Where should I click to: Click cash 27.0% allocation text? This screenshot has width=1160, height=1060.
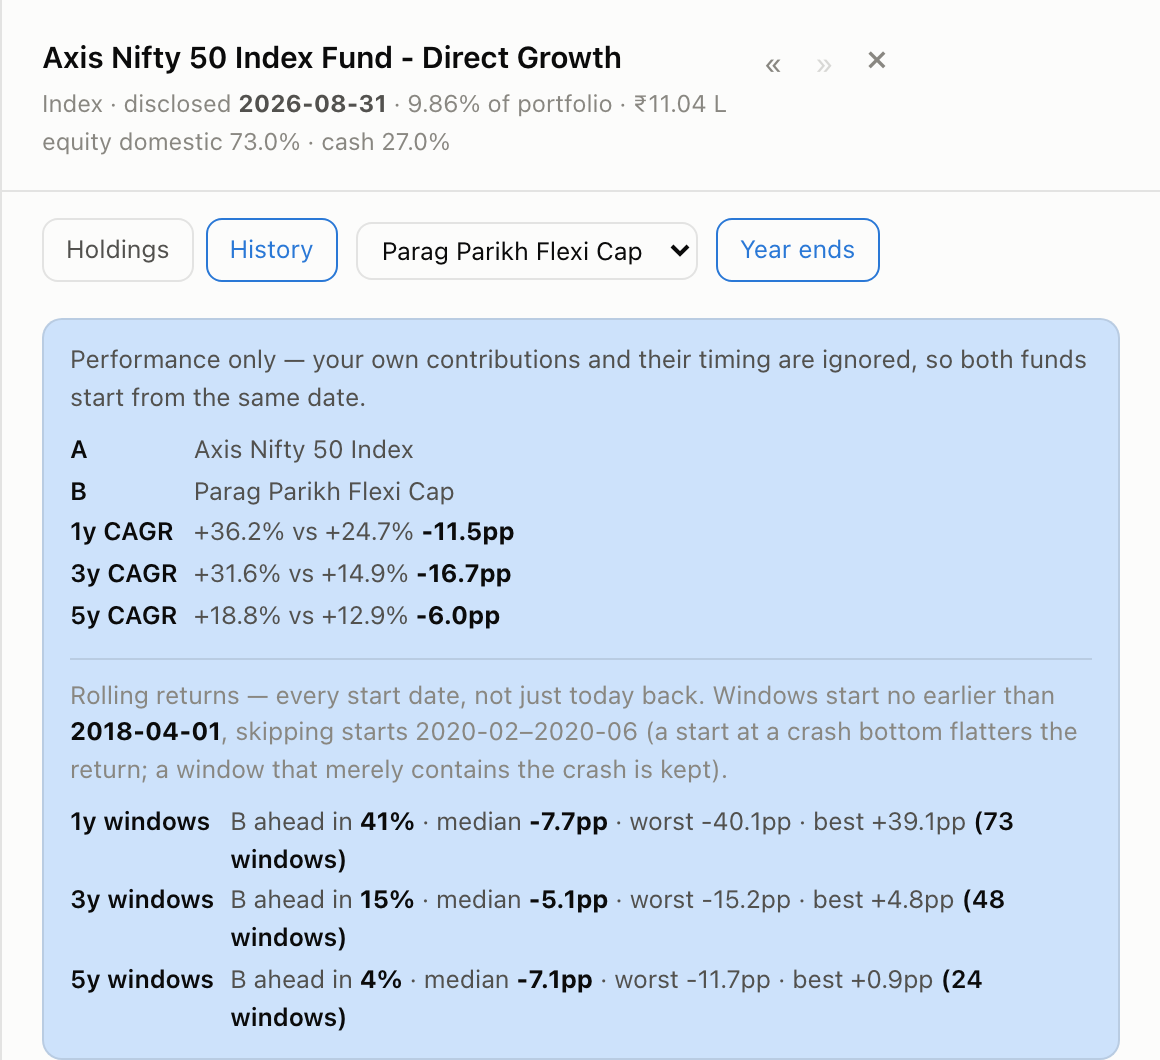coord(385,142)
